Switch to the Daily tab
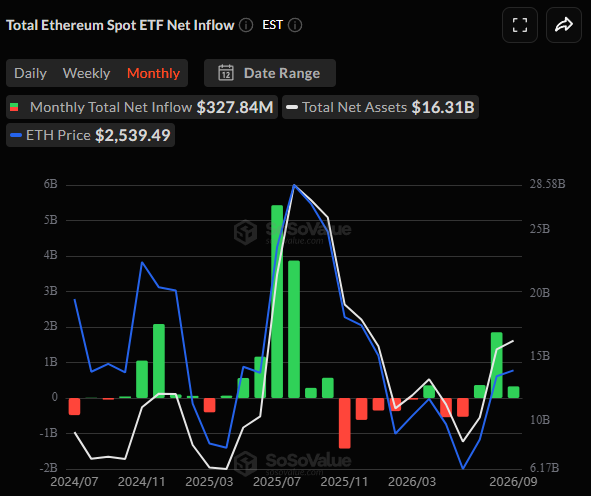This screenshot has width=591, height=496. 31,73
